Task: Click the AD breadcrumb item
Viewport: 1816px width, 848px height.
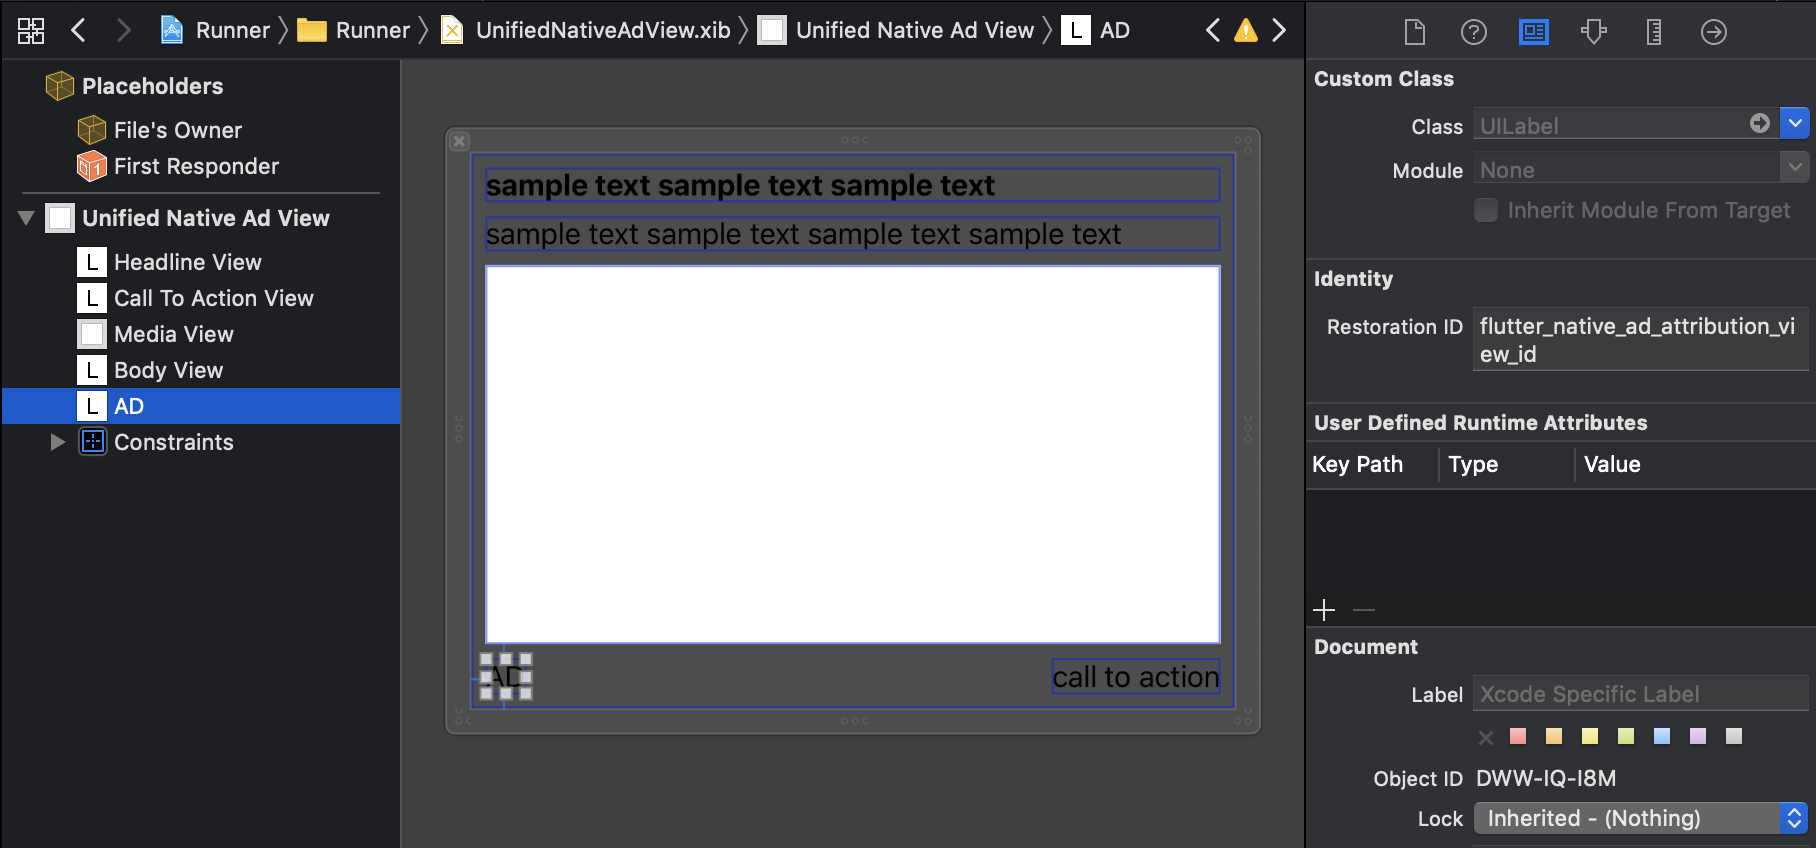Action: tap(1096, 31)
